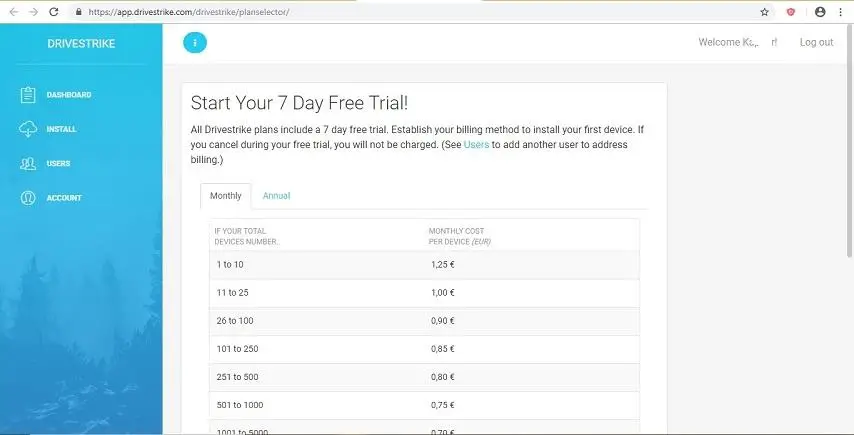Click the red shield extension icon
Viewport: 854px width, 435px height.
click(791, 12)
